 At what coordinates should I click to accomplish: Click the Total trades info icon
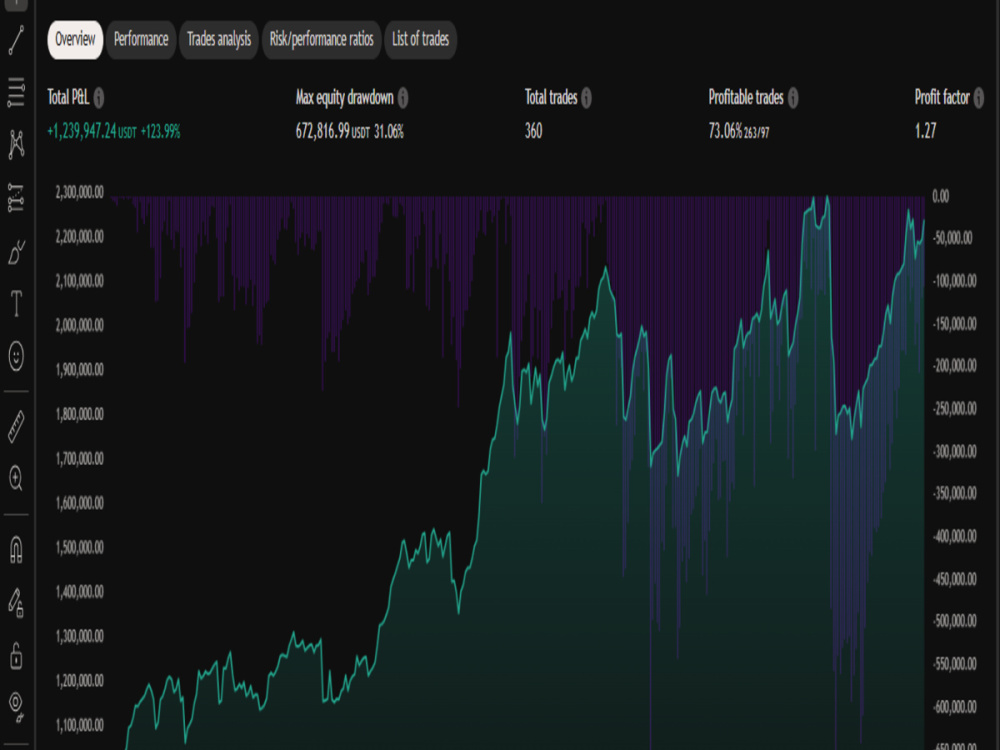pos(588,98)
